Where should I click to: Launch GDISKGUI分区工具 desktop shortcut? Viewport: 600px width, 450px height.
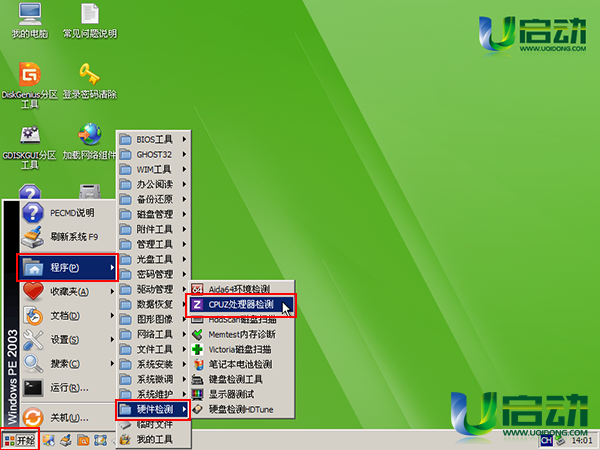[30, 147]
